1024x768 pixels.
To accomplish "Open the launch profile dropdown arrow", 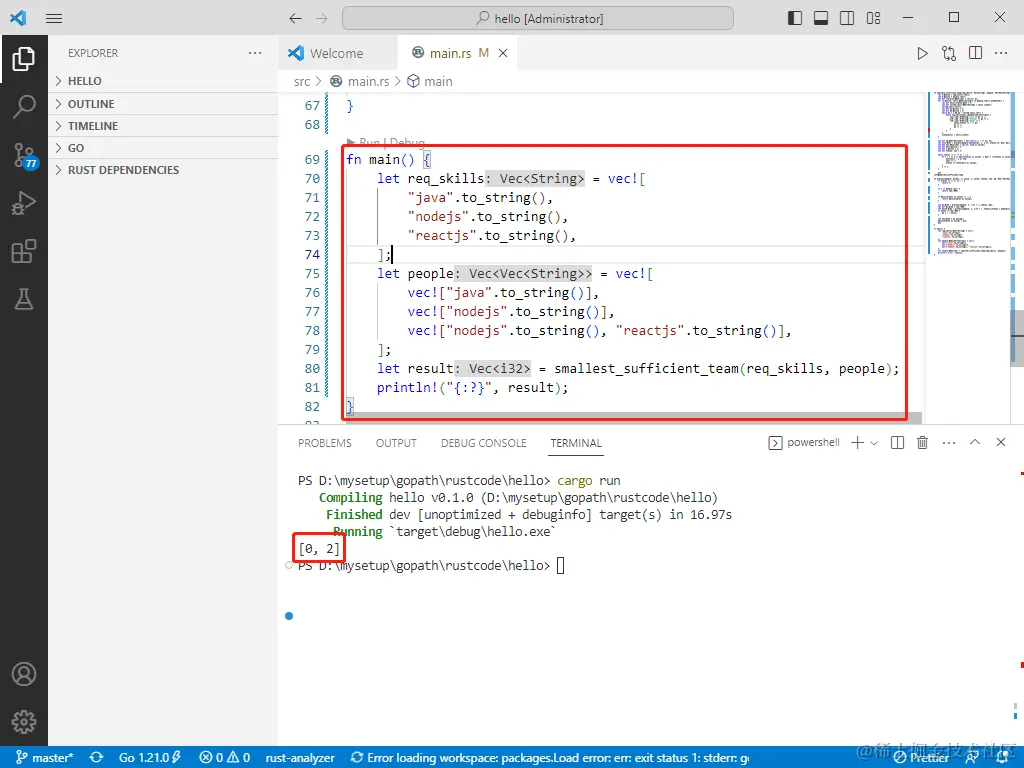I will [x=874, y=443].
